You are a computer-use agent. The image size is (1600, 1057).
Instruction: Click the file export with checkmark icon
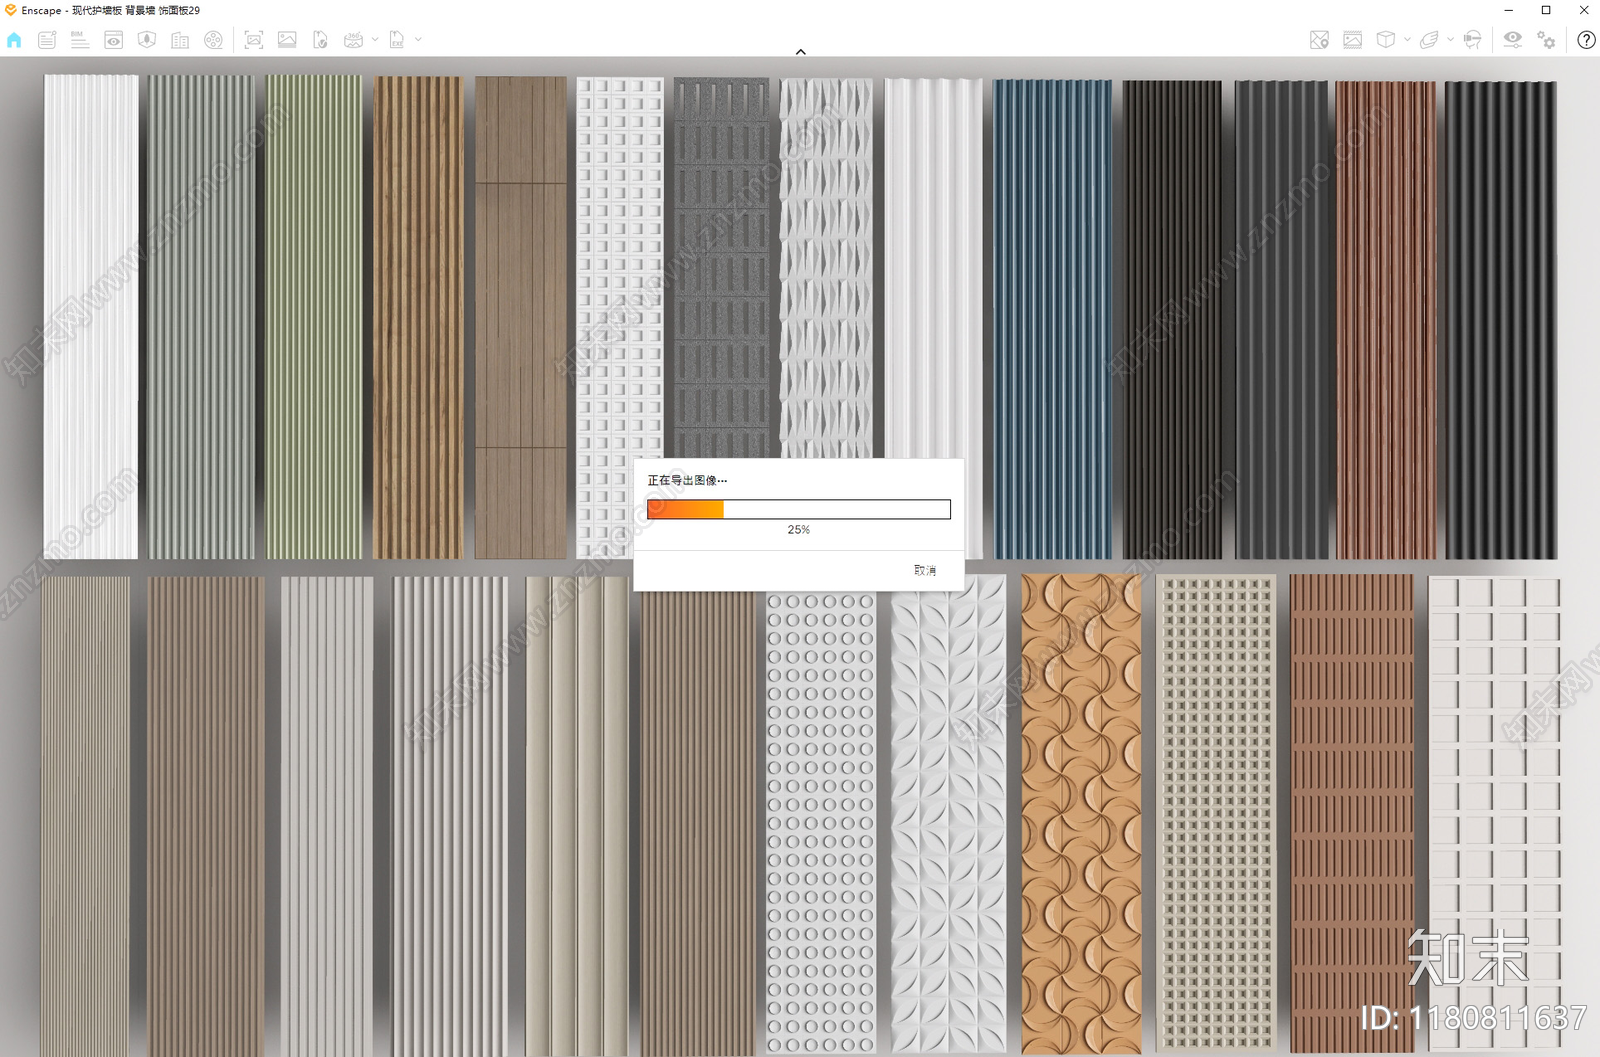[320, 40]
